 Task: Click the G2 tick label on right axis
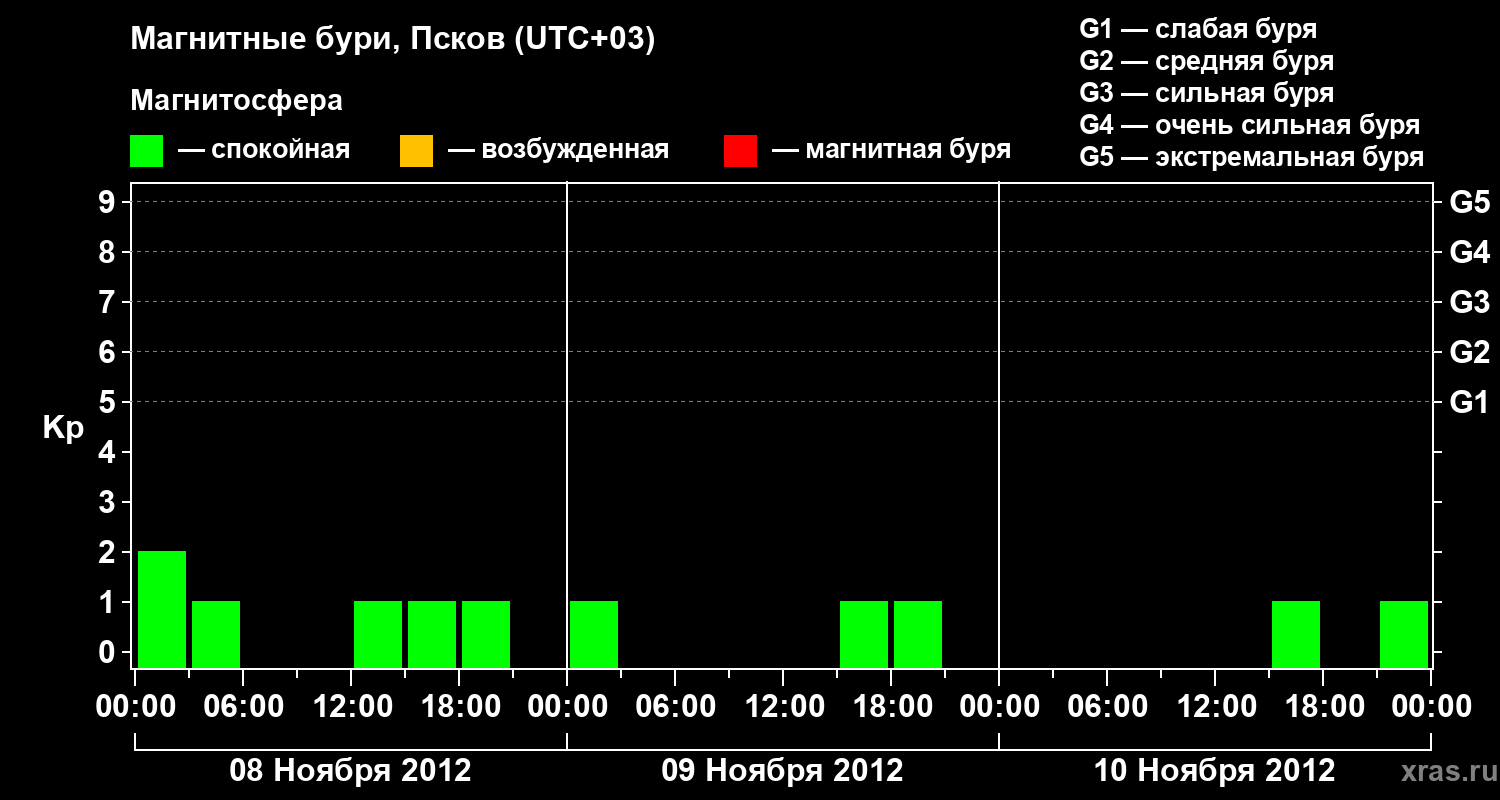pos(1470,352)
